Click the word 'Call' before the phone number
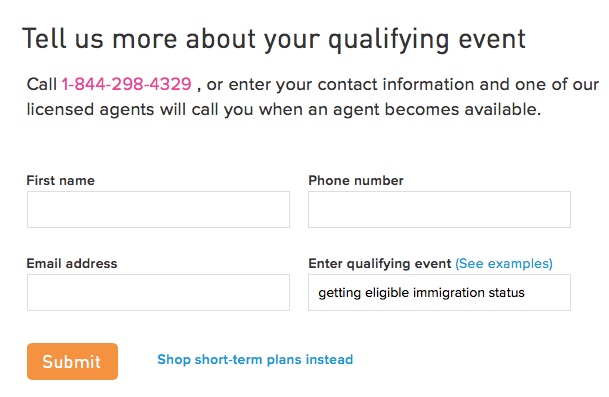This screenshot has width=609, height=397. coord(42,84)
